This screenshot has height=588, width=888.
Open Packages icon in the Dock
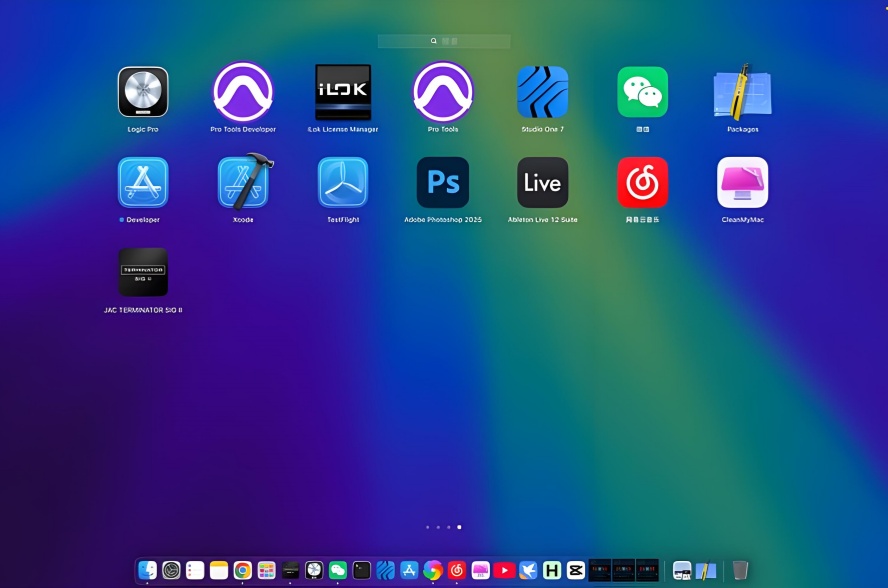pyautogui.click(x=706, y=570)
